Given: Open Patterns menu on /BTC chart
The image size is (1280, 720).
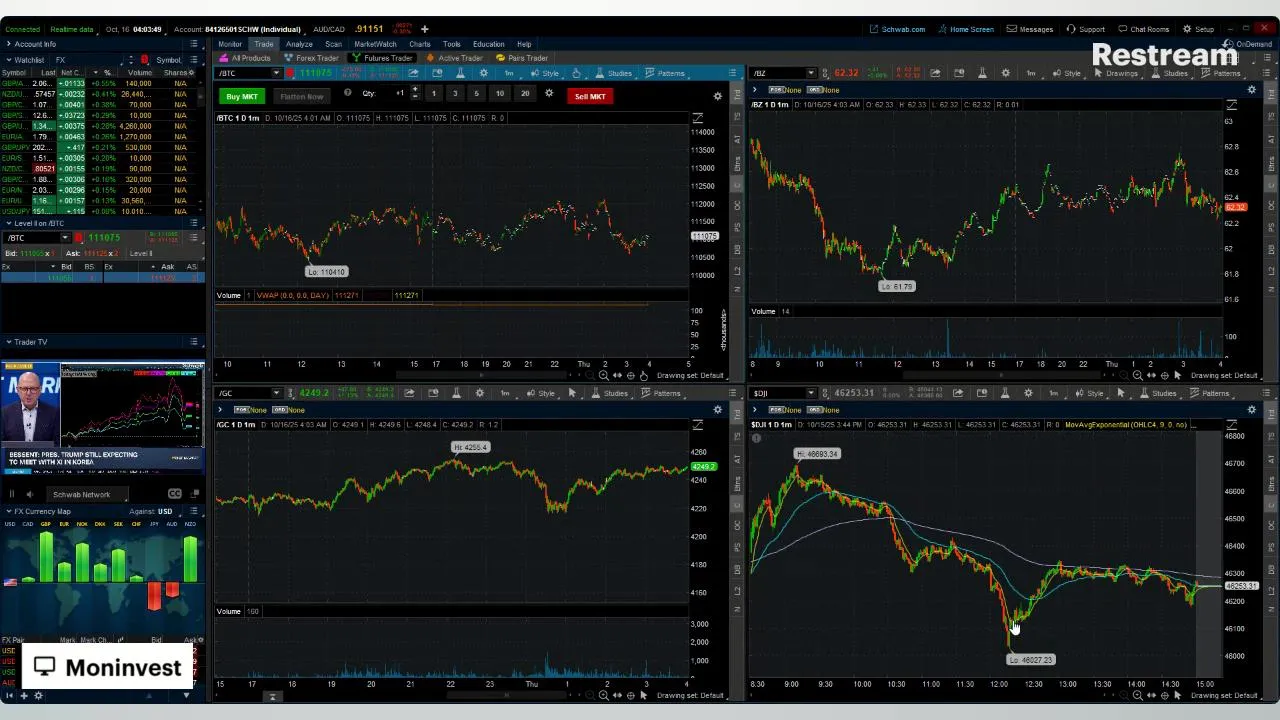Looking at the screenshot, I should click(665, 73).
